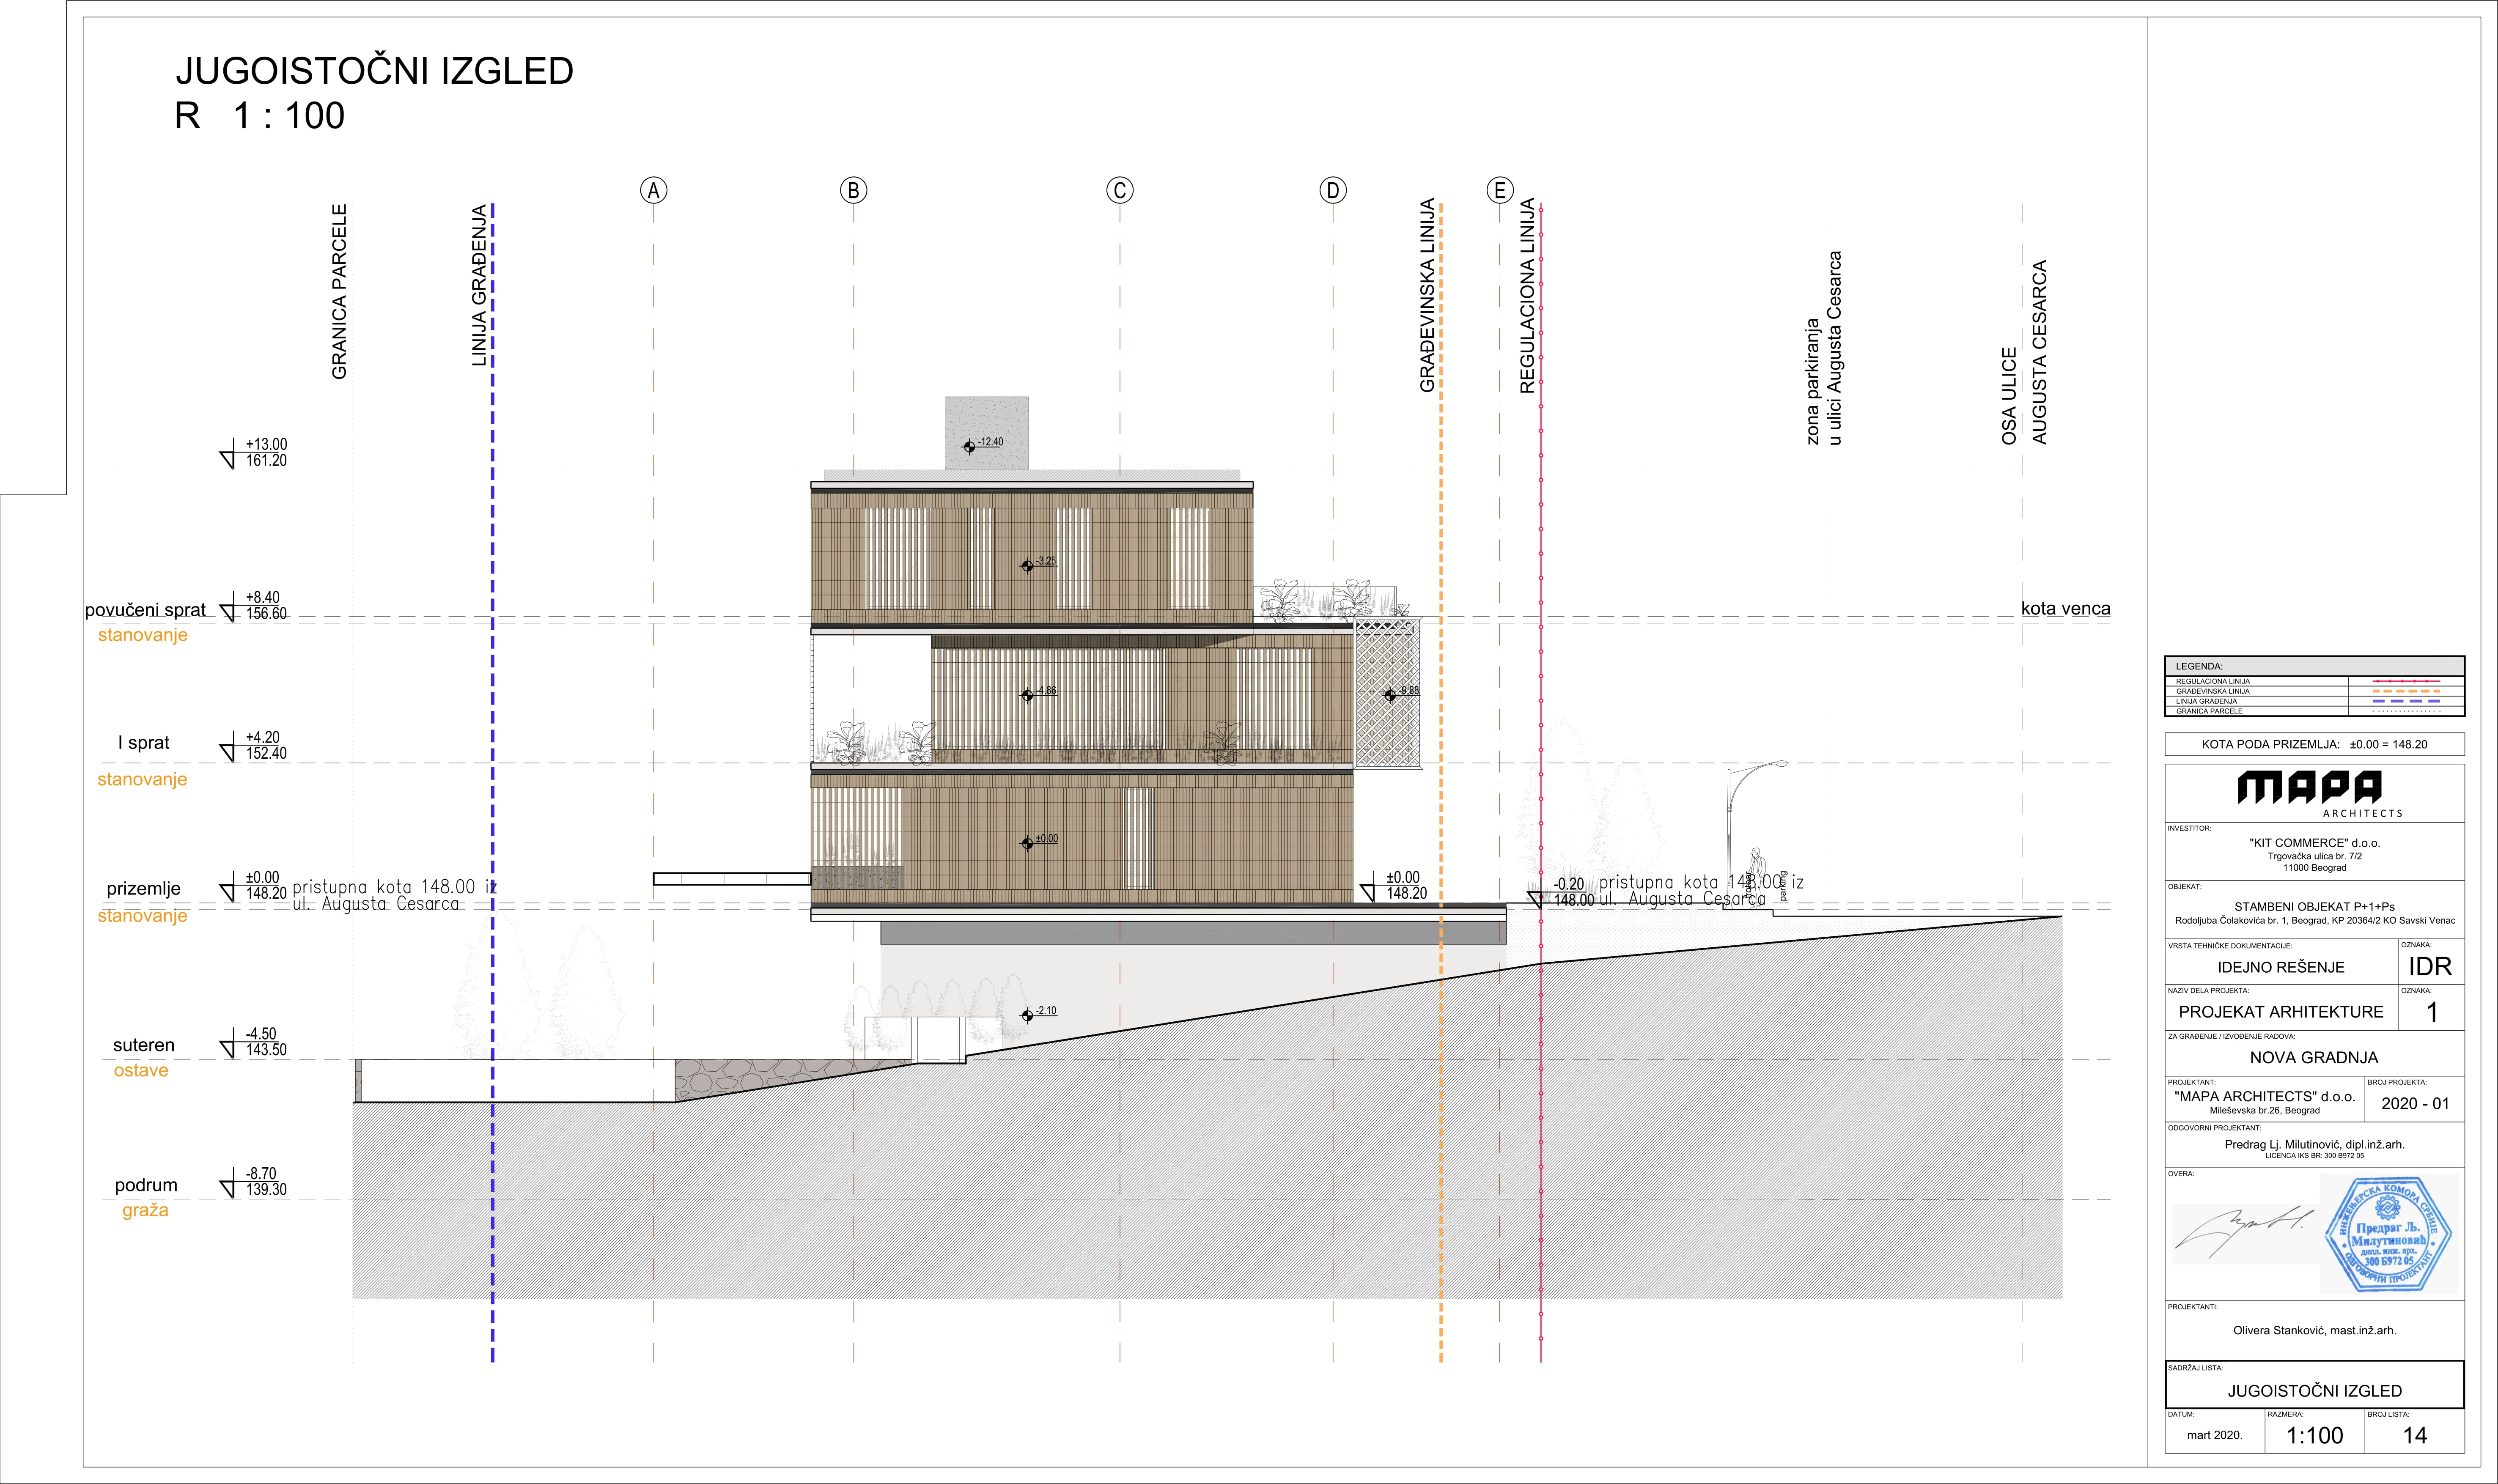Click the red REGULACIONA LINIJA legend sample
Viewport: 2498px width, 1484px height.
click(x=2406, y=681)
